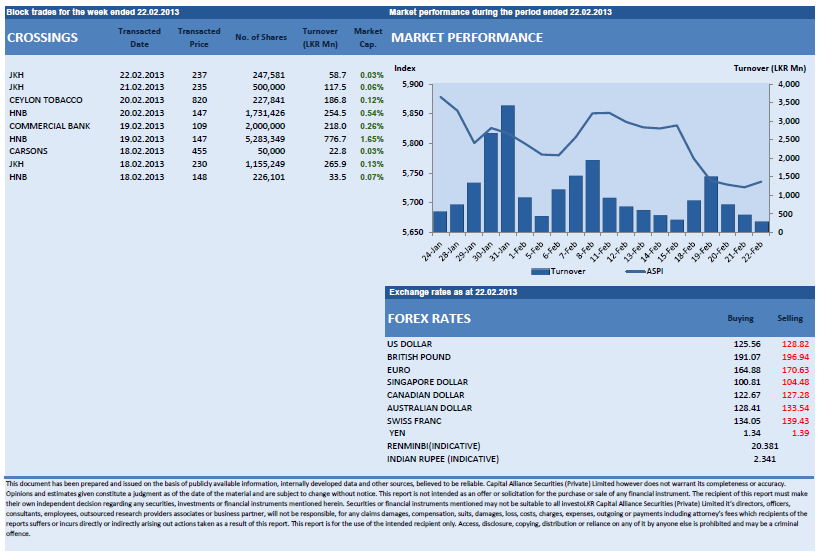Click the Turnover (LKR Mn) column header in the crossings table
820x558 pixels.
coord(320,38)
